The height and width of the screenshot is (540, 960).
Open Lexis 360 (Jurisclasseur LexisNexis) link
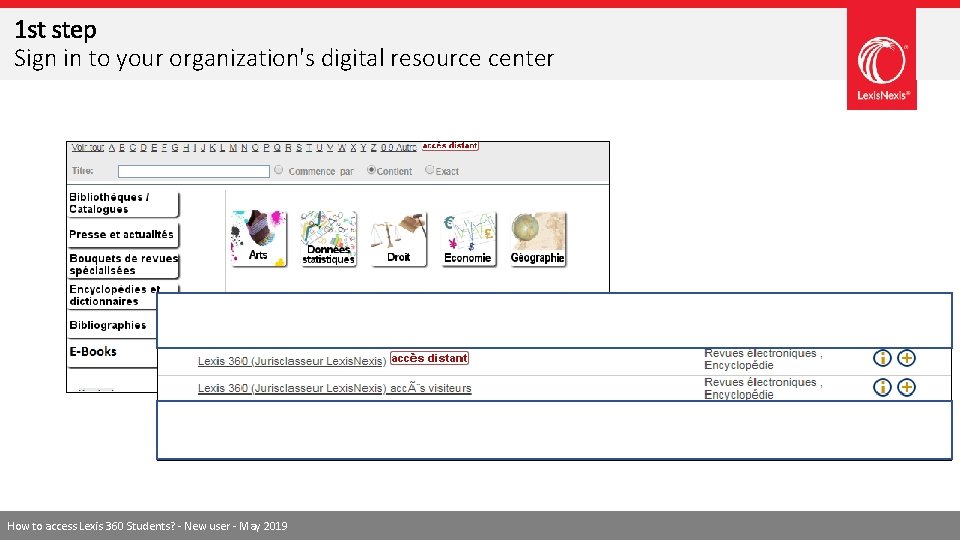point(291,361)
